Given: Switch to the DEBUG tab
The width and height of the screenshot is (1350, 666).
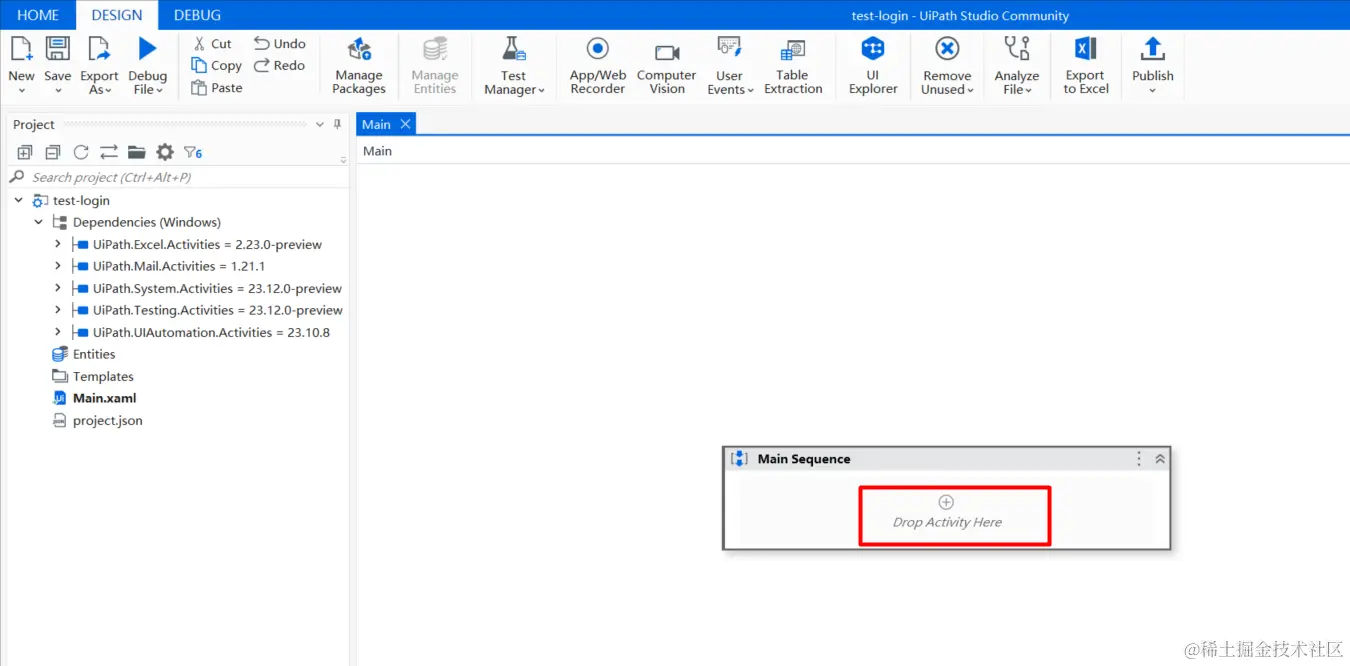Looking at the screenshot, I should click(x=197, y=15).
